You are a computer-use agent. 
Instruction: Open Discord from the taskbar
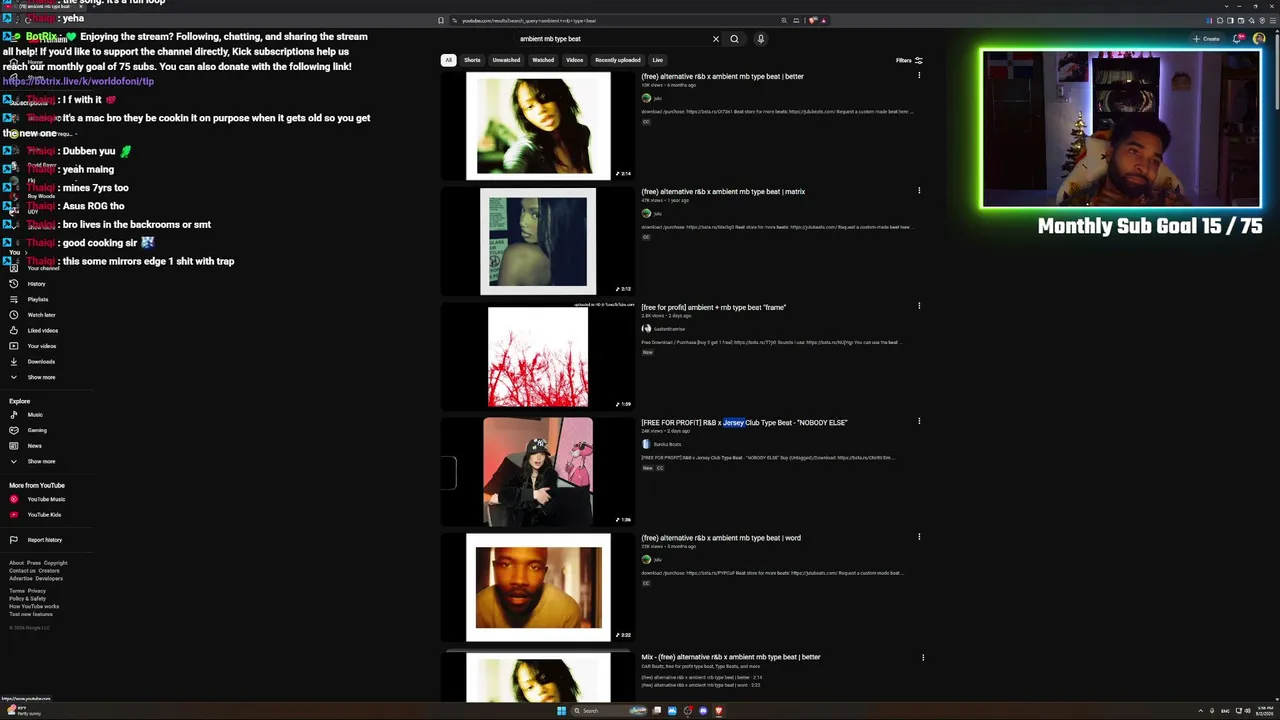pyautogui.click(x=703, y=711)
